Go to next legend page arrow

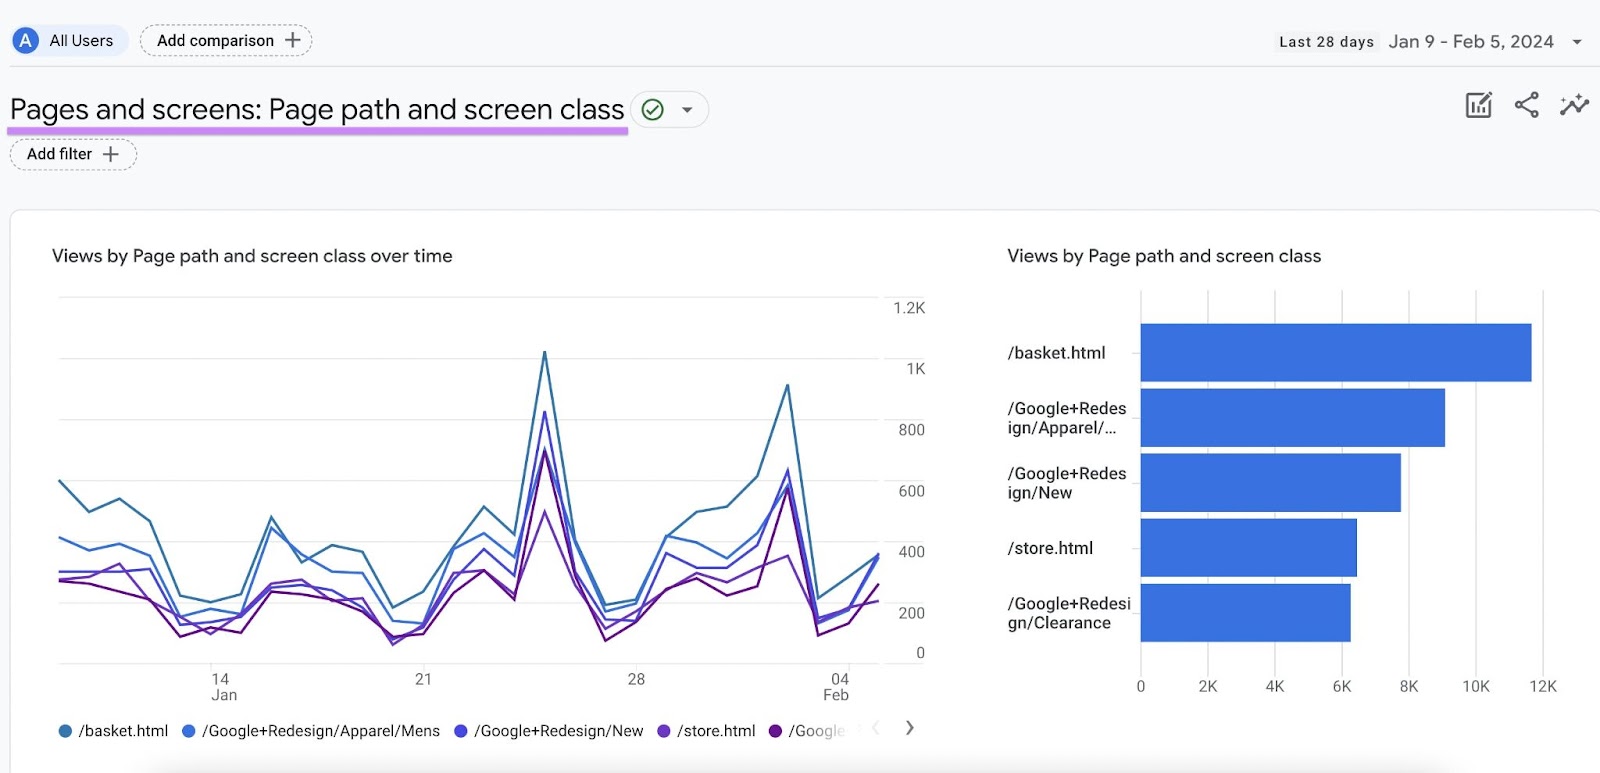coord(909,728)
